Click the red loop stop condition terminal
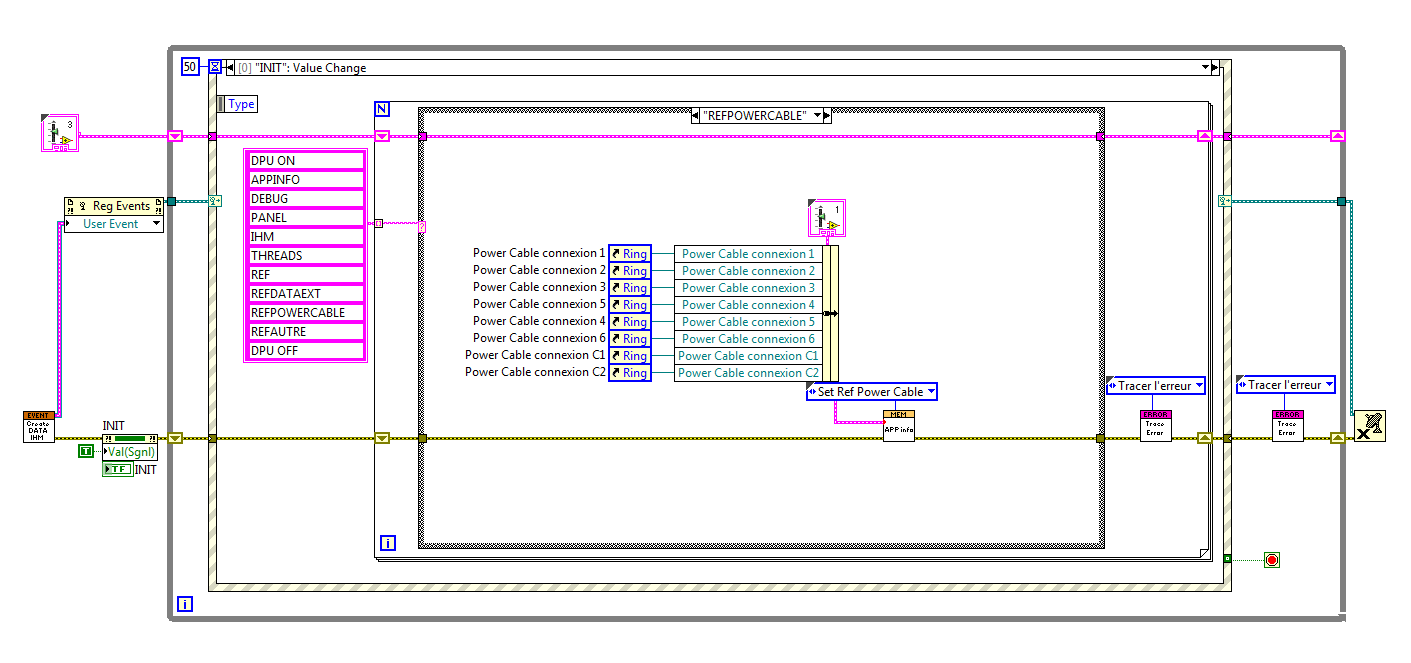Screen dimensions: 1411x663 (1272, 559)
